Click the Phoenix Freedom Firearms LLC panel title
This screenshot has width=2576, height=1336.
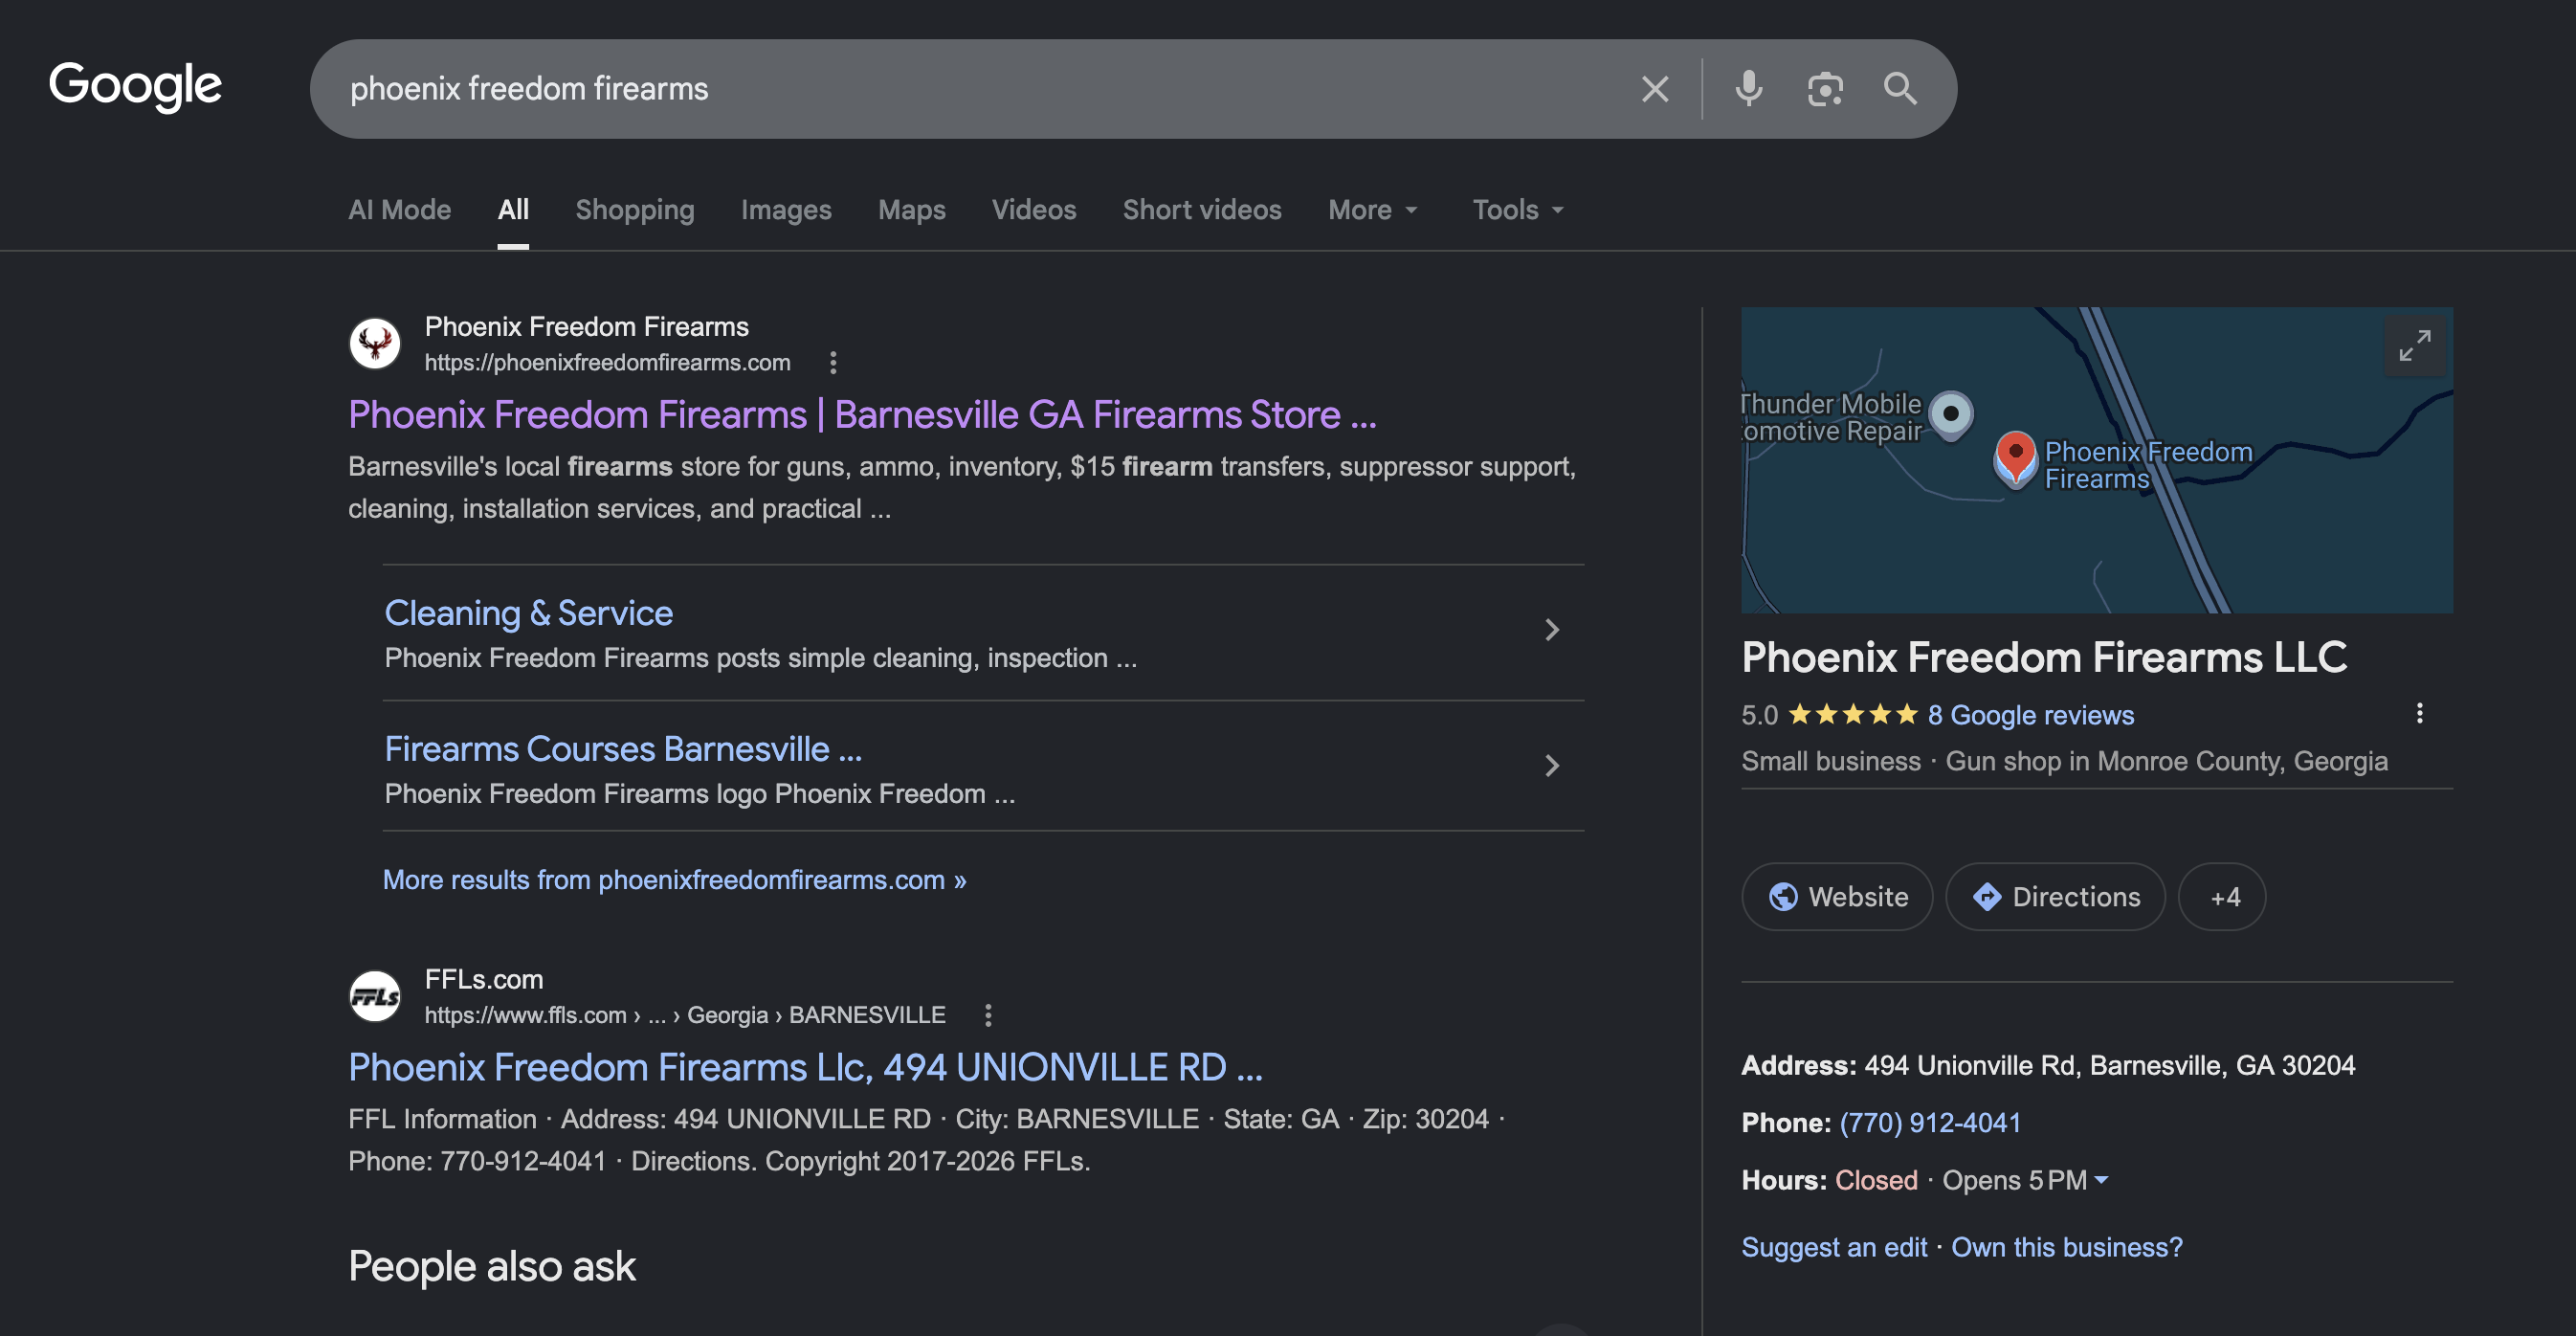coord(2044,657)
